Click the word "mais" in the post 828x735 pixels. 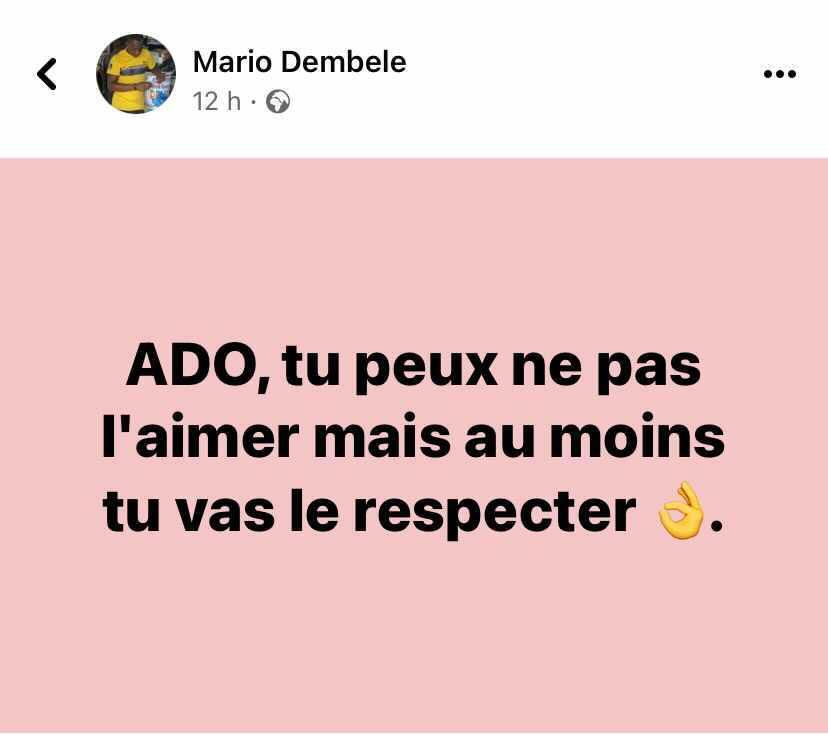[382, 437]
